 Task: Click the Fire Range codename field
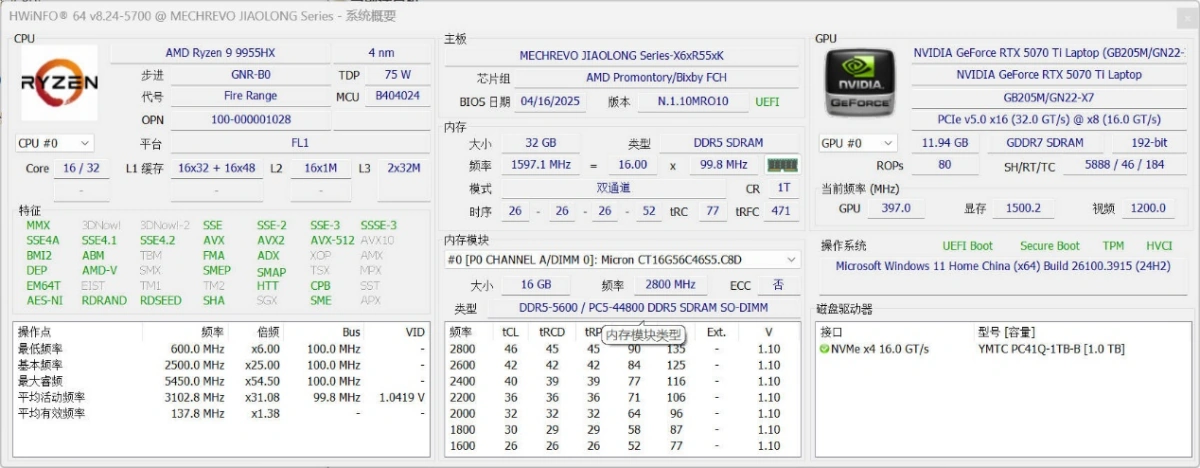(x=251, y=96)
